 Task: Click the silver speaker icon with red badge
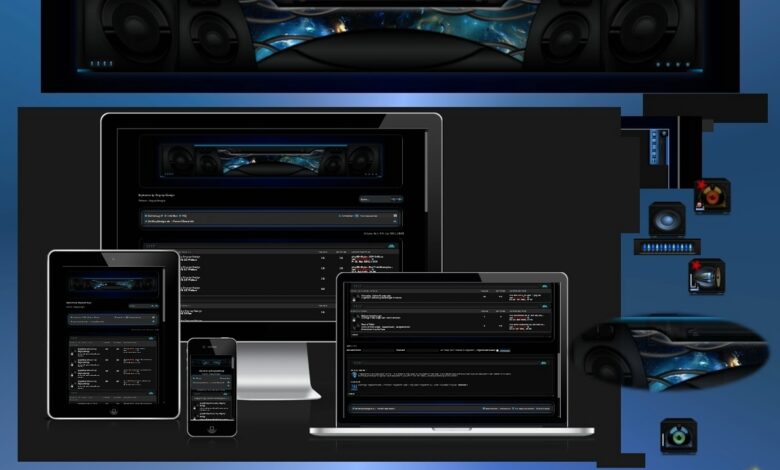706,276
